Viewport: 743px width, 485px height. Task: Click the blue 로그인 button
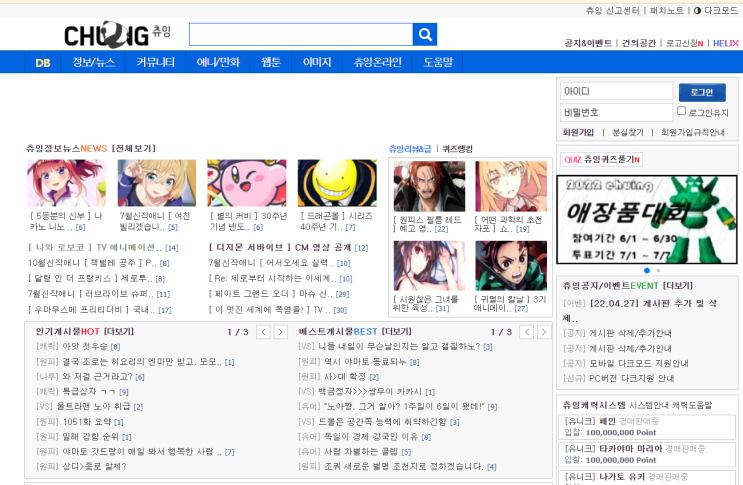pos(702,92)
